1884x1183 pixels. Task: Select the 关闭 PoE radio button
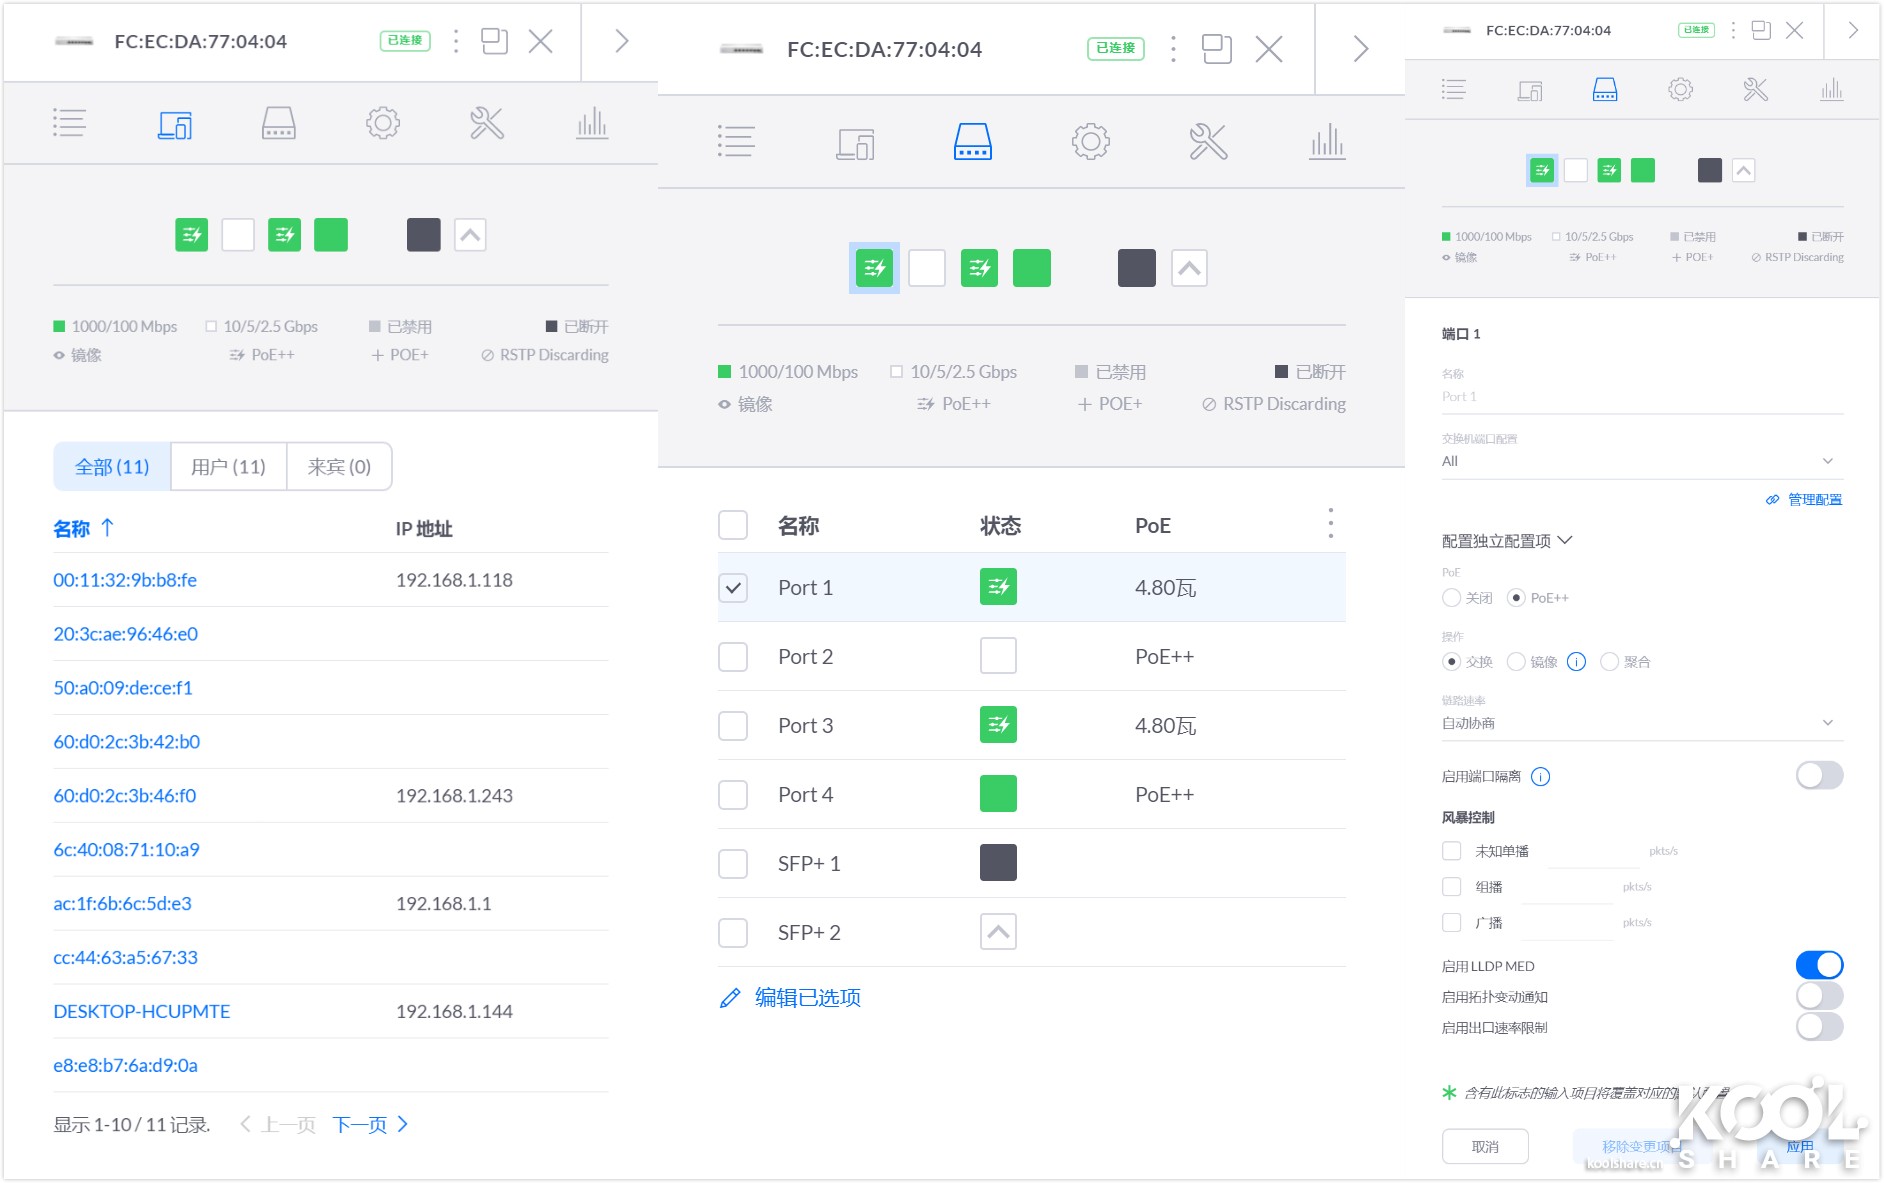pos(1451,597)
